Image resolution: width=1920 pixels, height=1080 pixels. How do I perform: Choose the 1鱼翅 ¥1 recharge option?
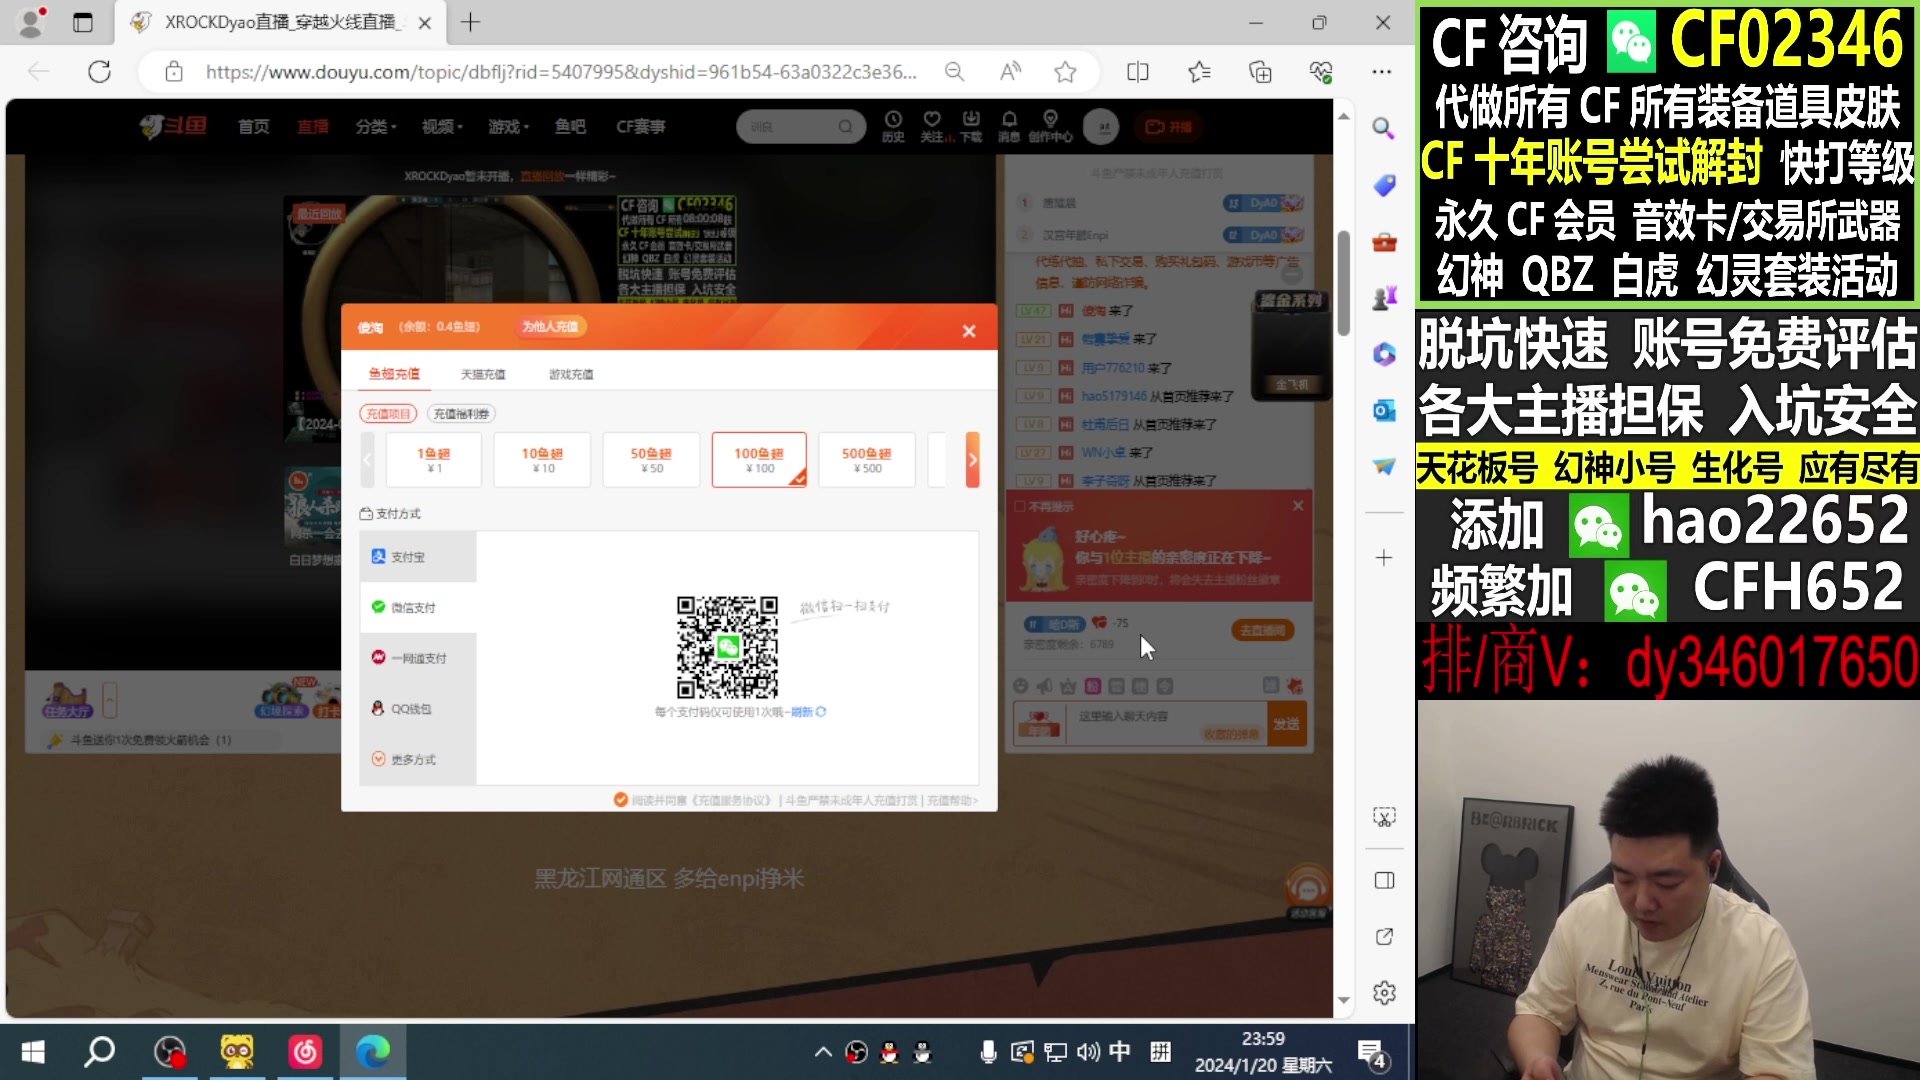[434, 460]
